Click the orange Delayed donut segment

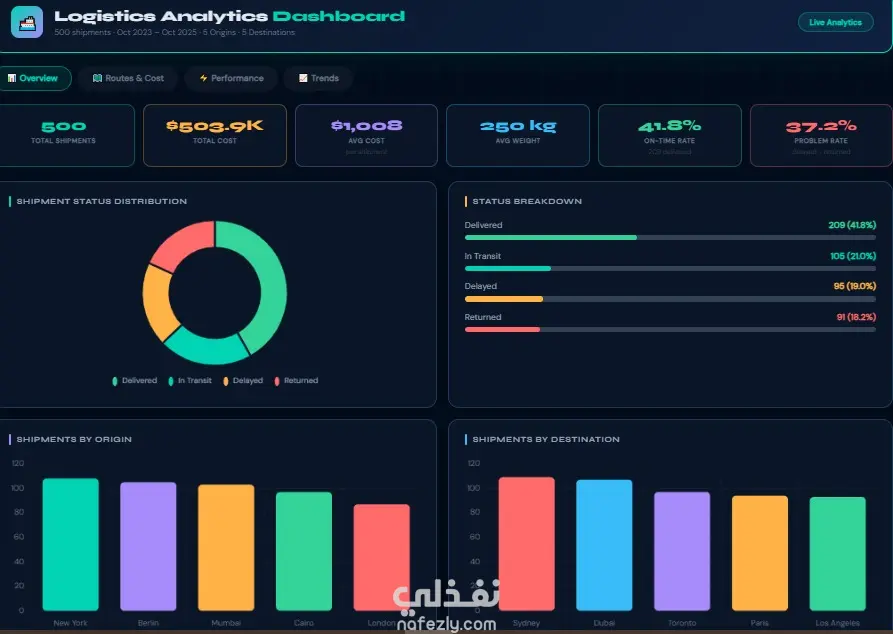coord(157,302)
